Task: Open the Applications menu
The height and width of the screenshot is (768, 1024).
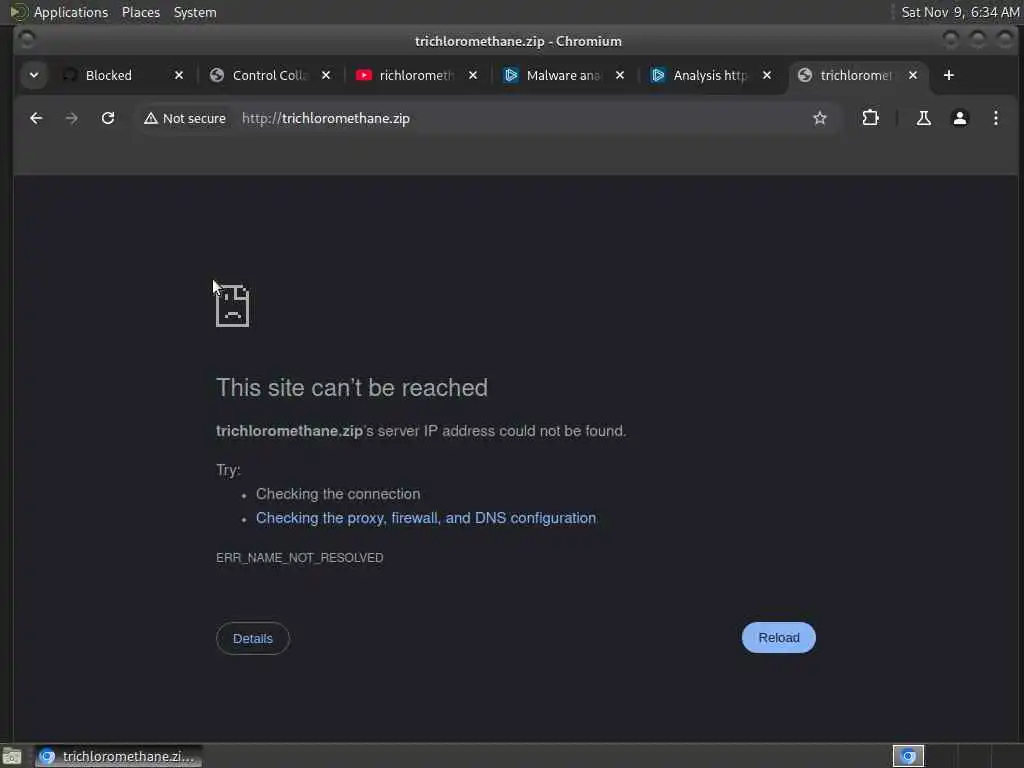Action: coord(71,12)
